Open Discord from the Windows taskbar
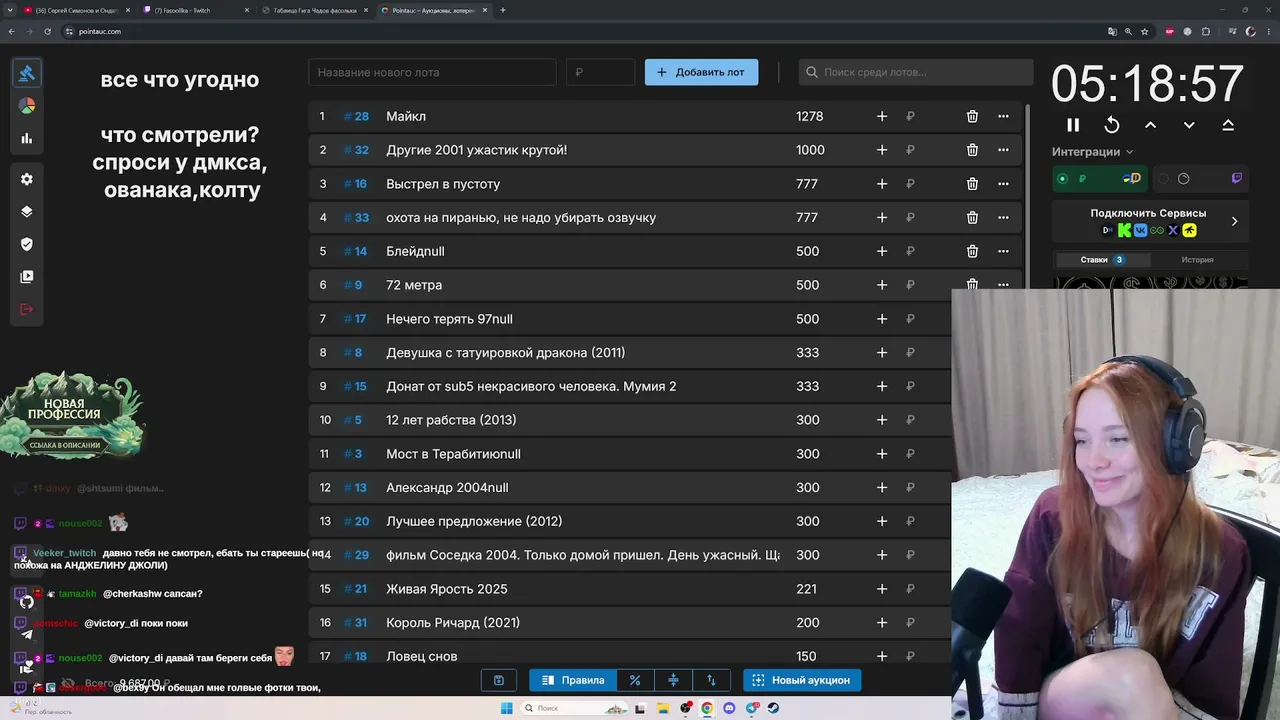The height and width of the screenshot is (720, 1280). click(729, 708)
